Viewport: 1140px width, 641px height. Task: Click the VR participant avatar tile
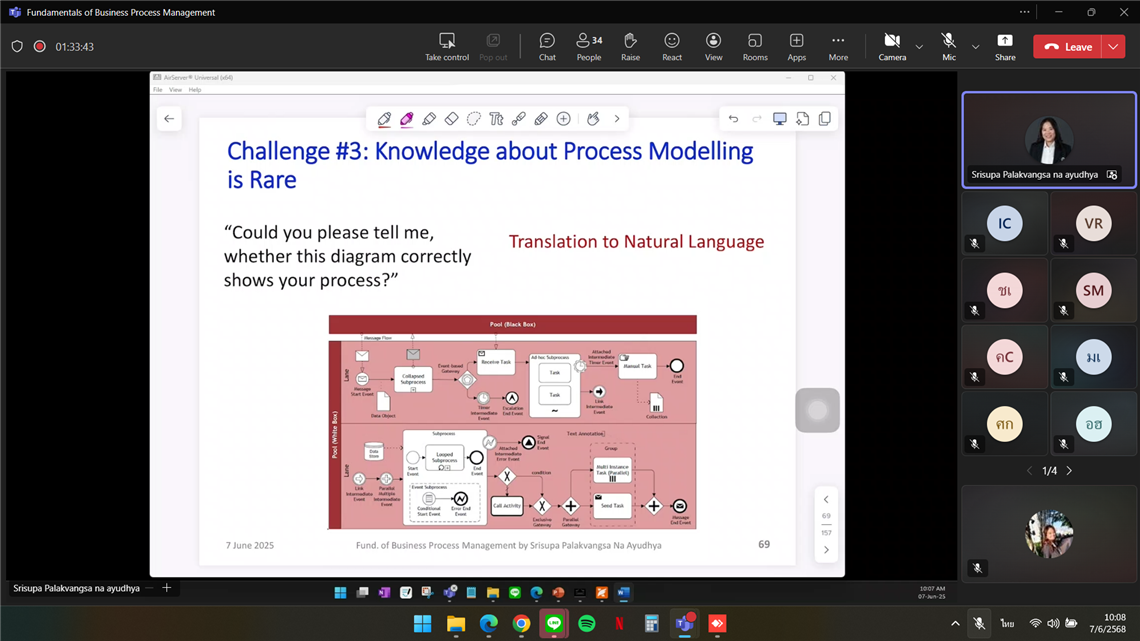[x=1093, y=224]
